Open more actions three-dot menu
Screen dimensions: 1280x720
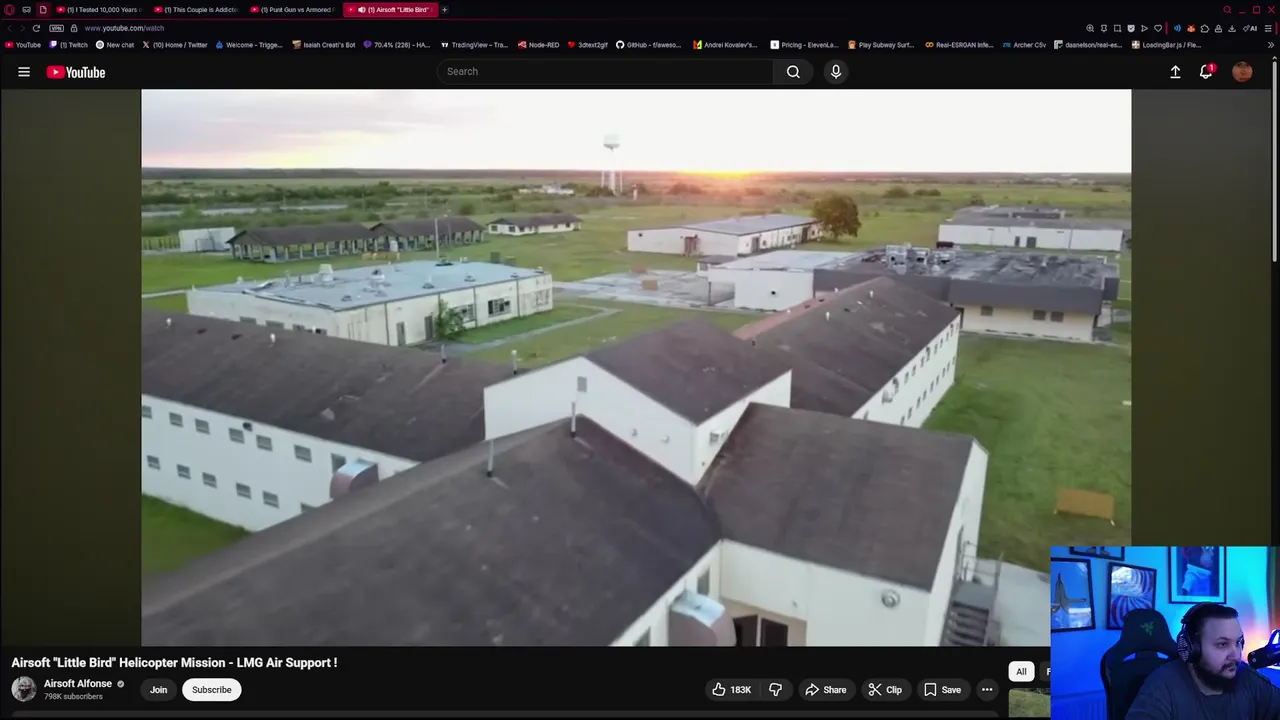pos(987,689)
